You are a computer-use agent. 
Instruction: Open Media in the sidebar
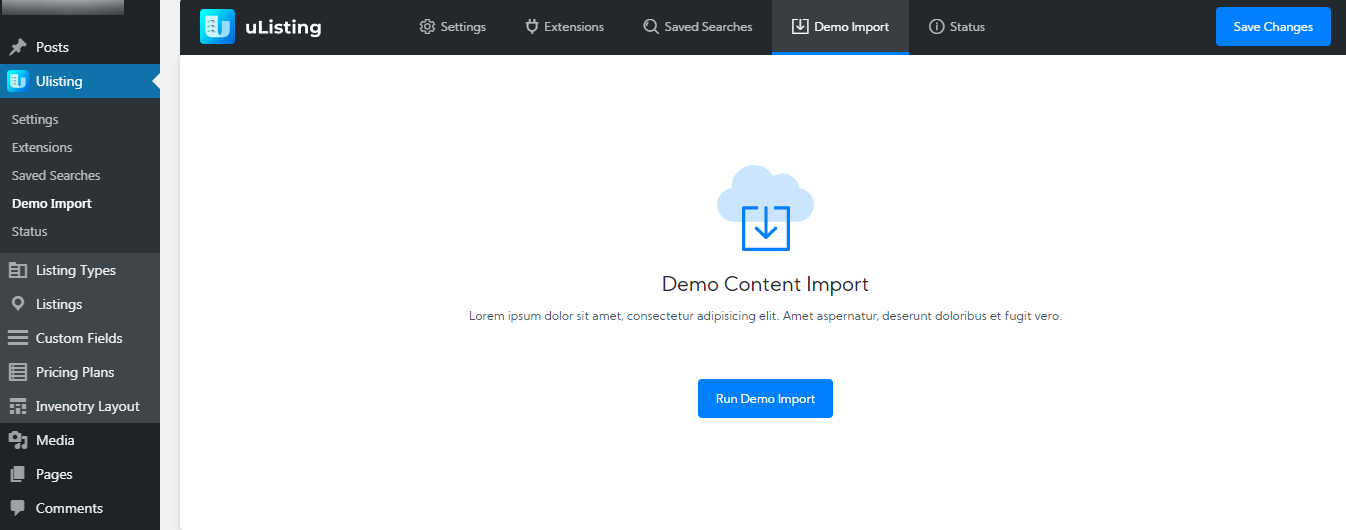80,440
